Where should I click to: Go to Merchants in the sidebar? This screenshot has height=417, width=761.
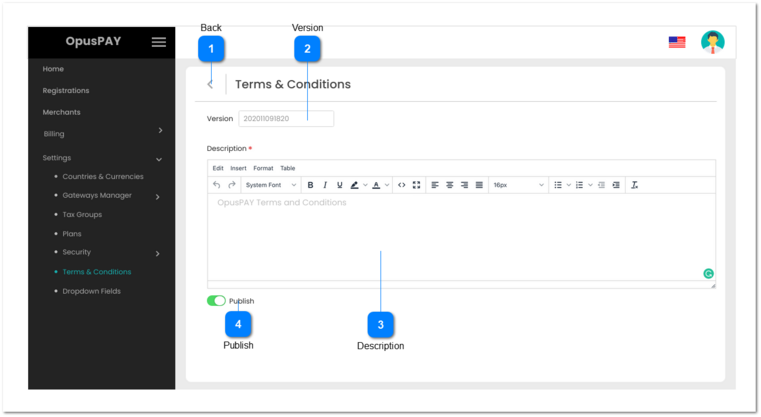click(x=61, y=112)
